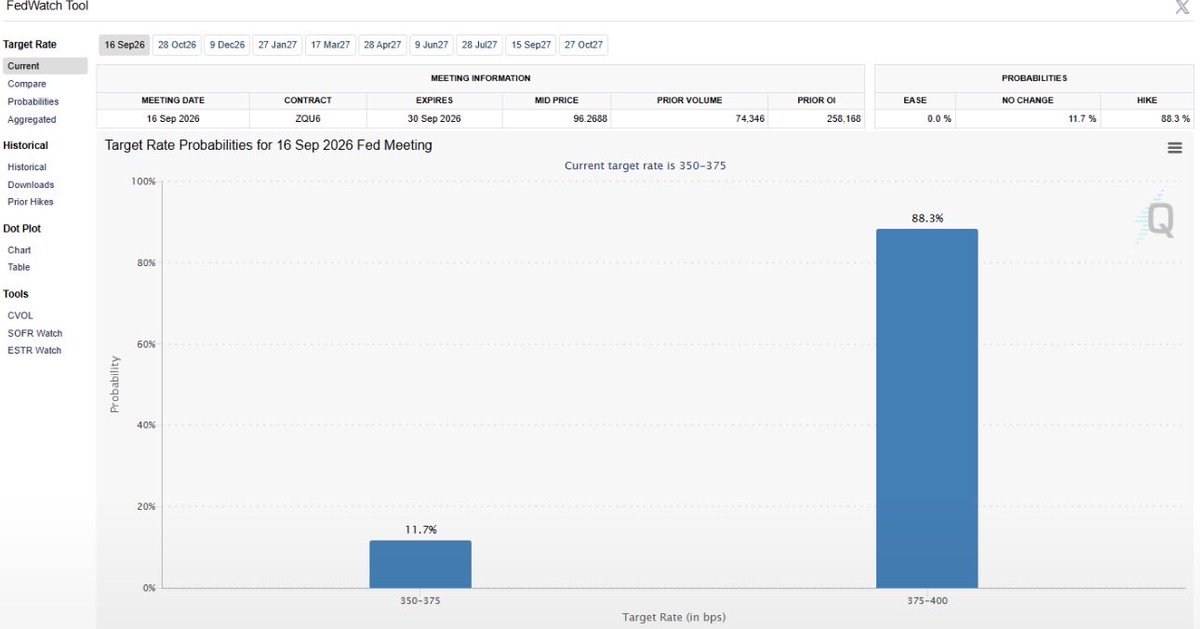Open Historical link under Historical section
The image size is (1200, 629).
click(x=27, y=167)
